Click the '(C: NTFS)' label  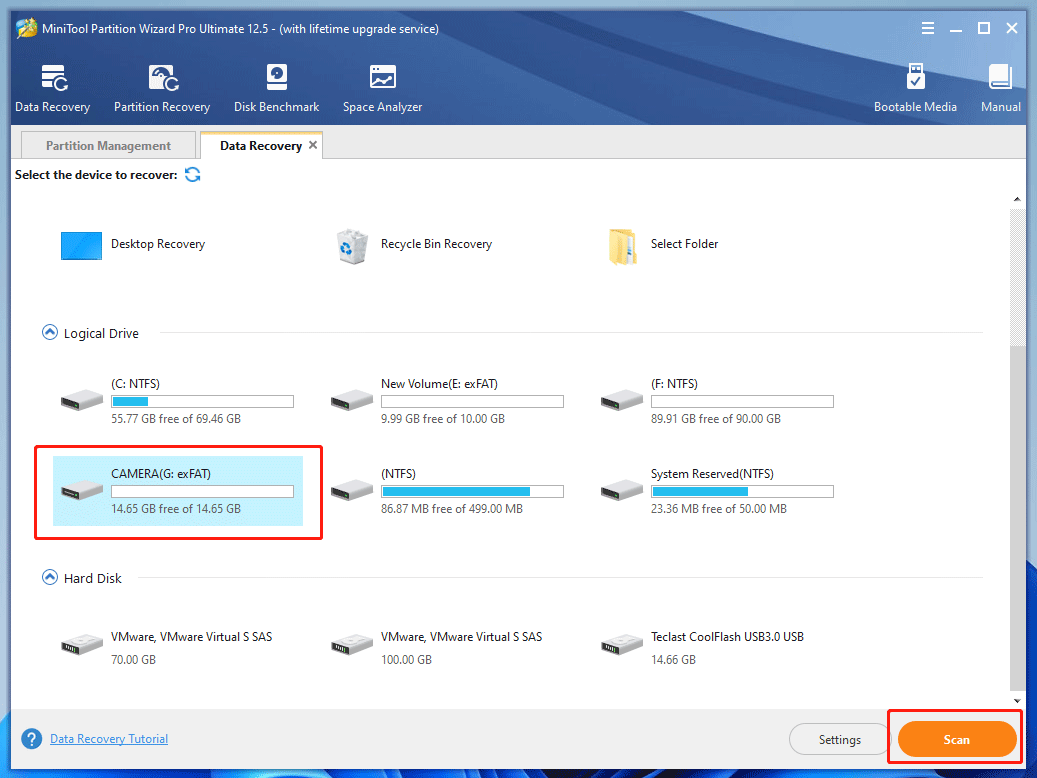[x=136, y=384]
